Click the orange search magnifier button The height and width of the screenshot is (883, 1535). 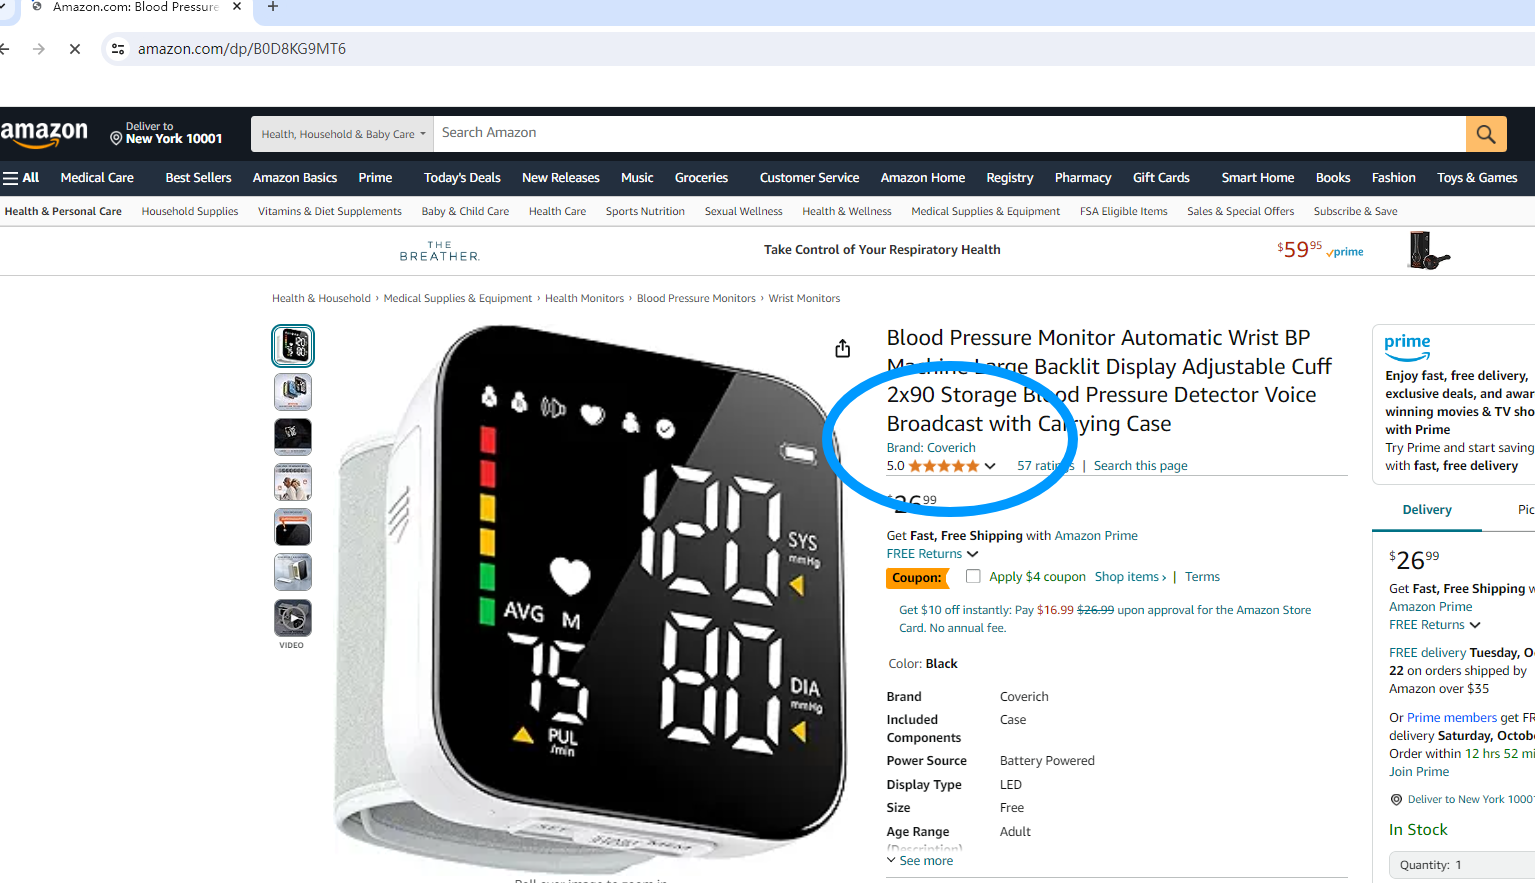click(x=1486, y=133)
